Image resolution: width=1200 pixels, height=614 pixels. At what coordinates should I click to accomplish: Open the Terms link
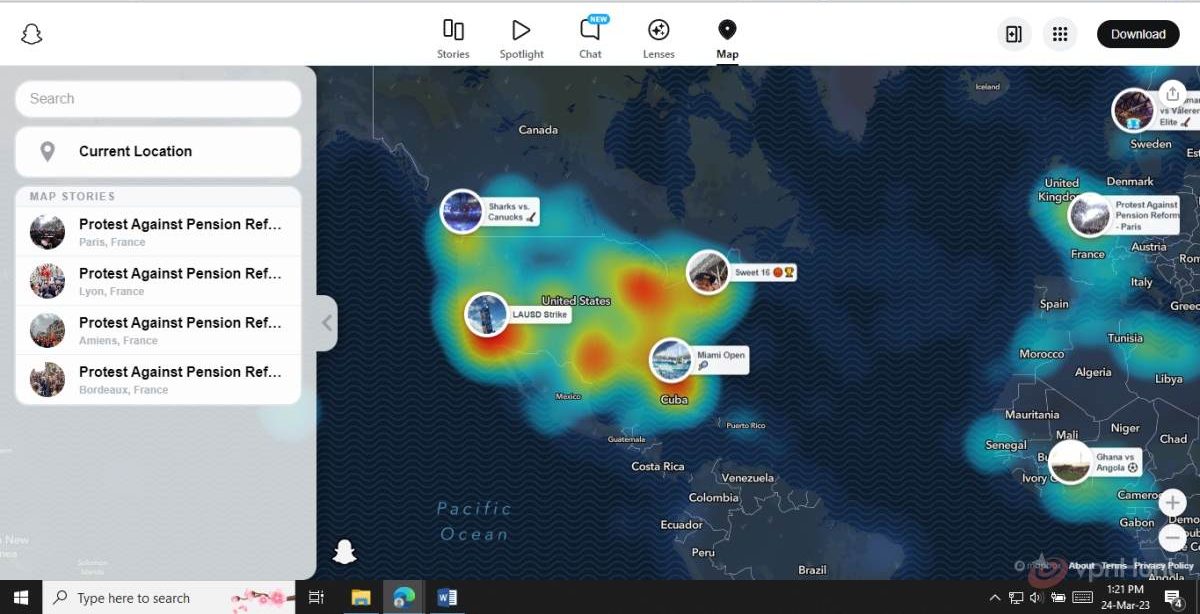click(1114, 566)
